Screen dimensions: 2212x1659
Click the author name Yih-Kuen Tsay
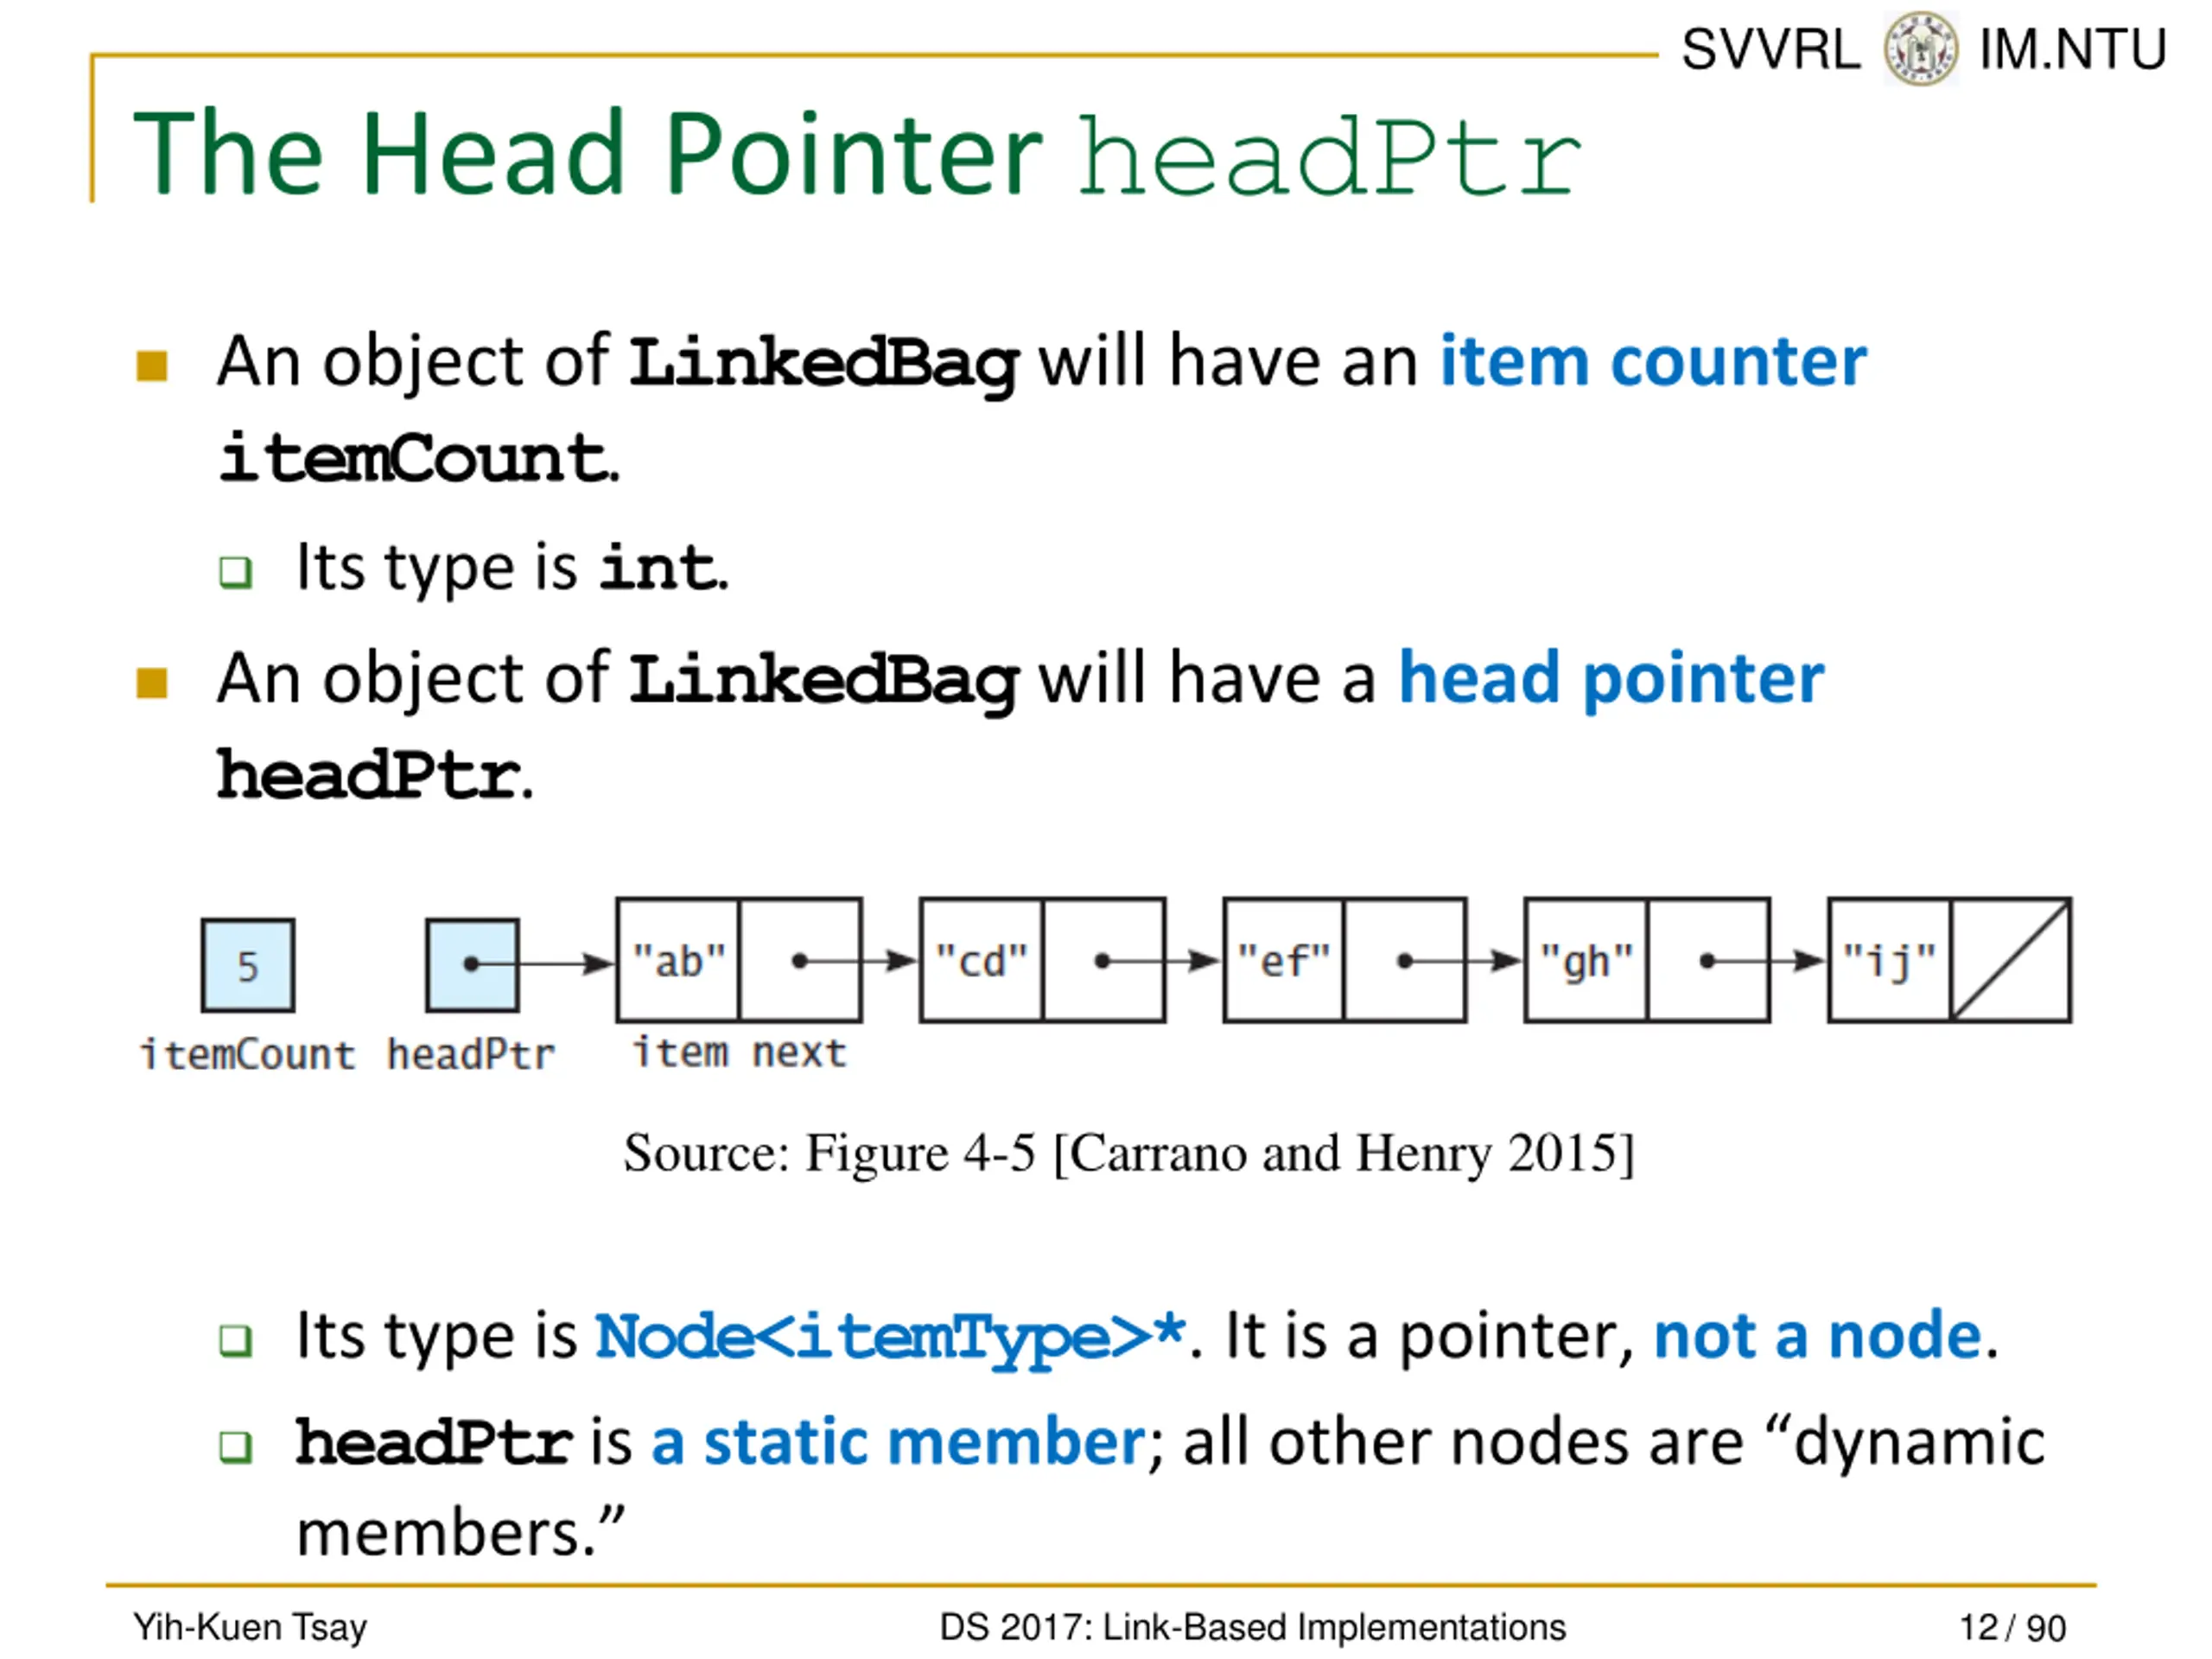(x=250, y=1627)
